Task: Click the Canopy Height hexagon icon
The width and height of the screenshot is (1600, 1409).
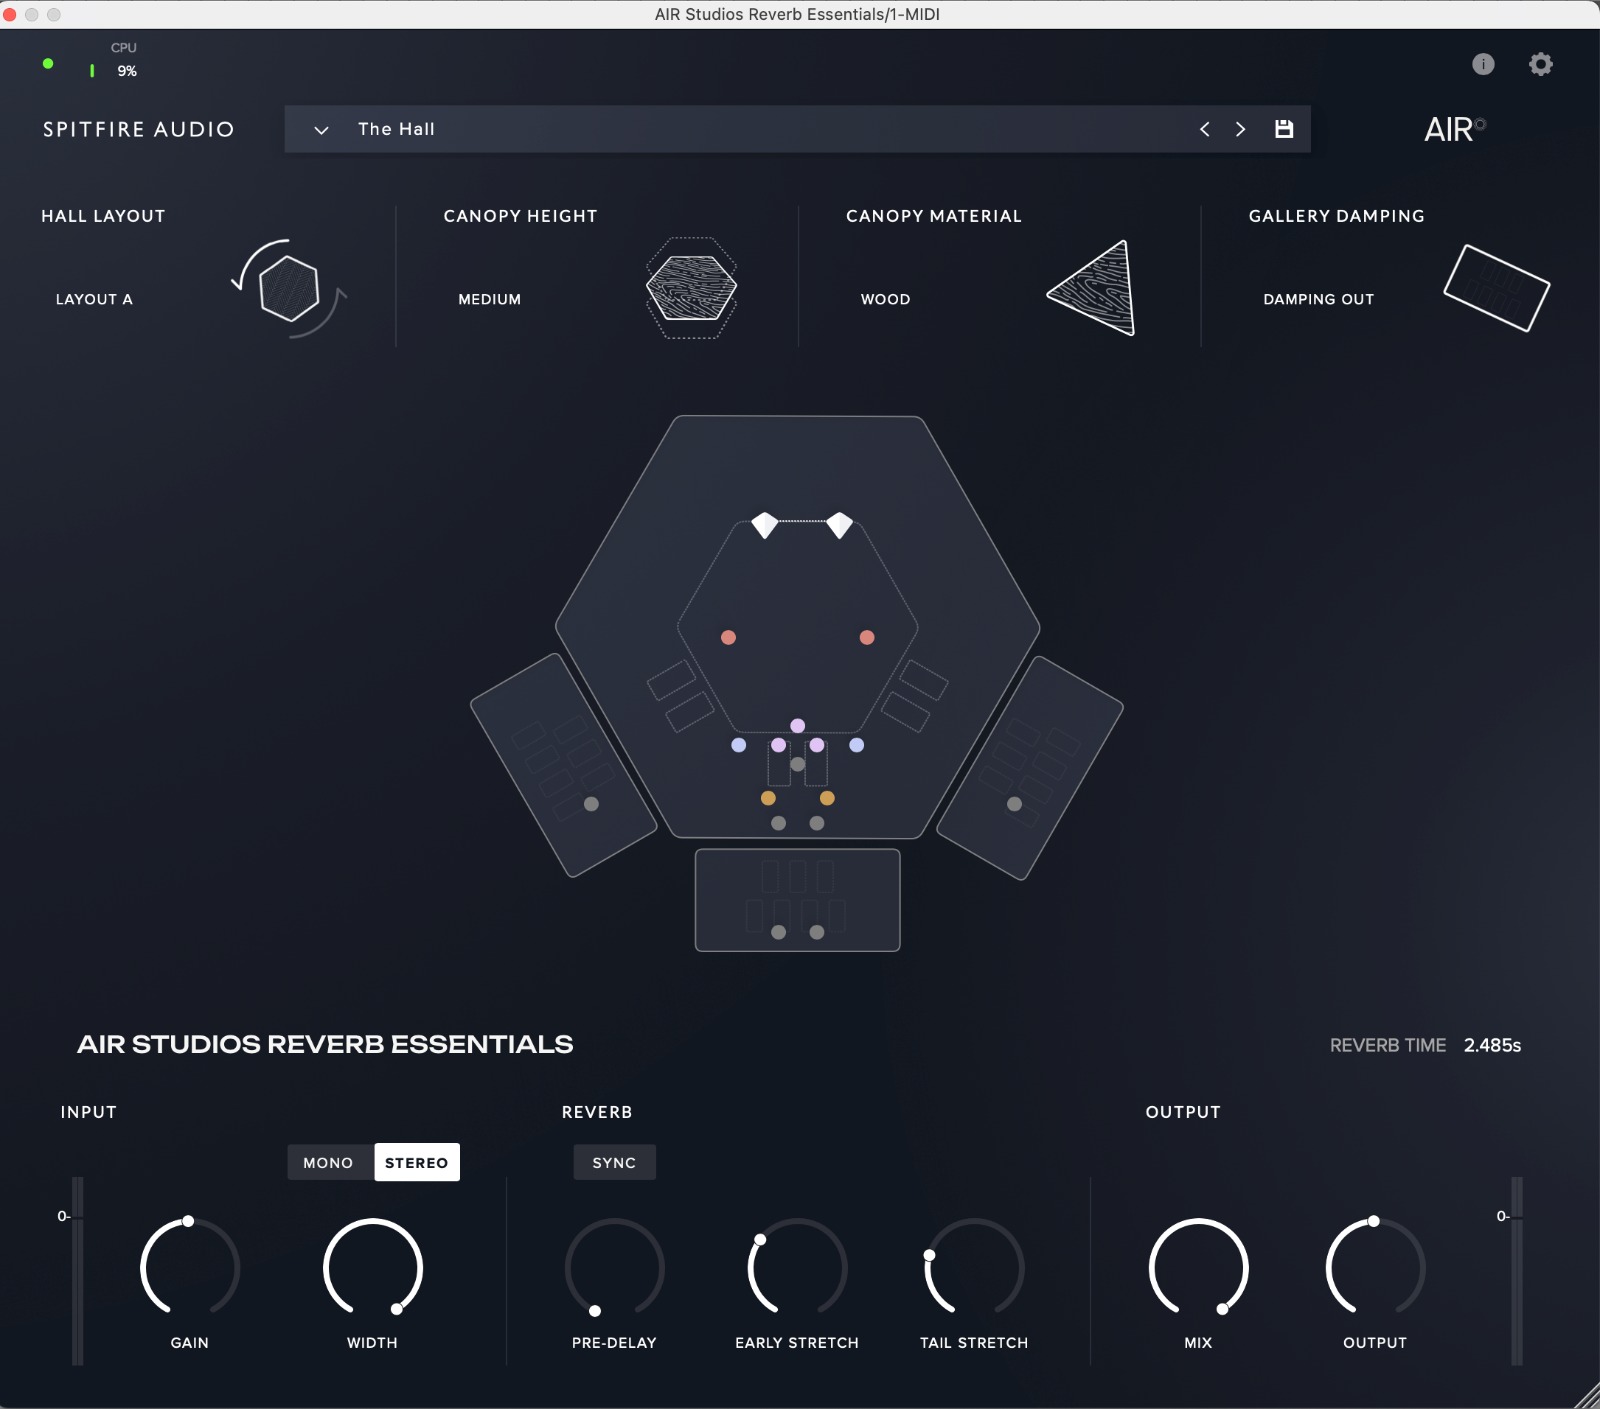Action: click(x=691, y=288)
